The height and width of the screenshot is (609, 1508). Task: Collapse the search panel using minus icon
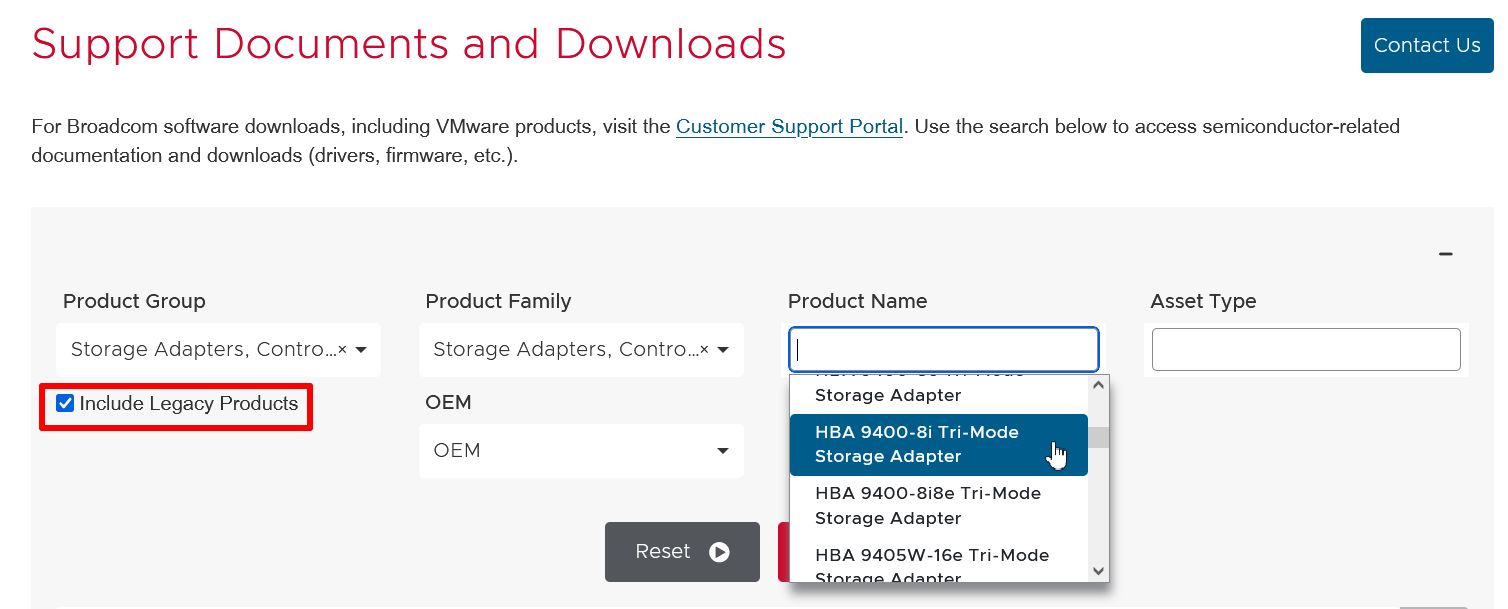[x=1445, y=254]
